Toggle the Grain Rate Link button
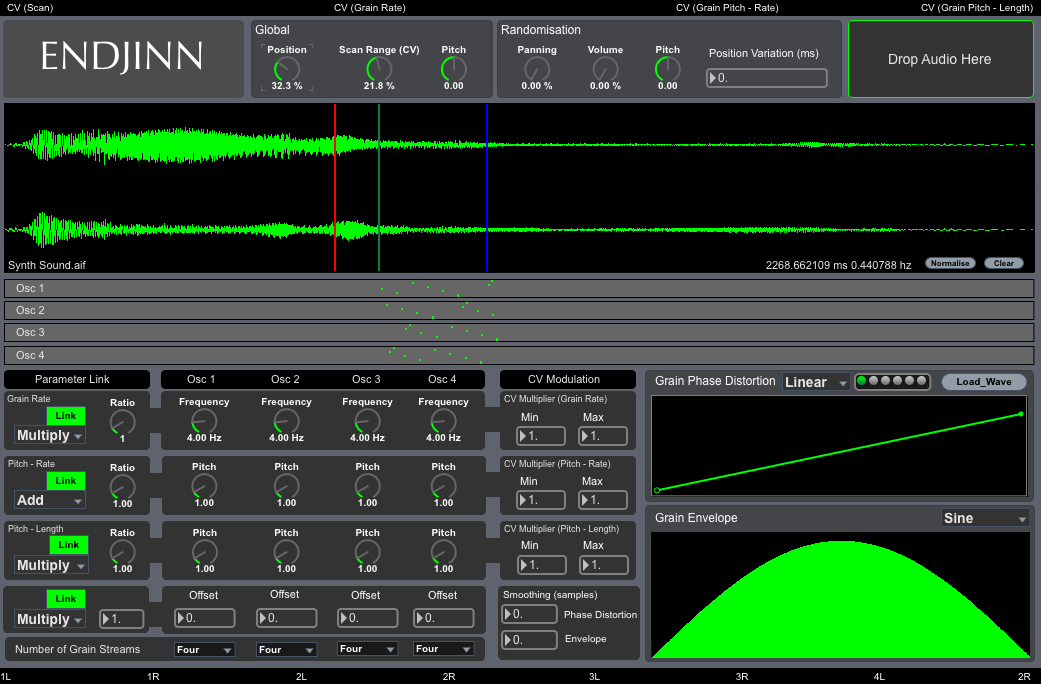This screenshot has height=684, width=1041. click(66, 415)
